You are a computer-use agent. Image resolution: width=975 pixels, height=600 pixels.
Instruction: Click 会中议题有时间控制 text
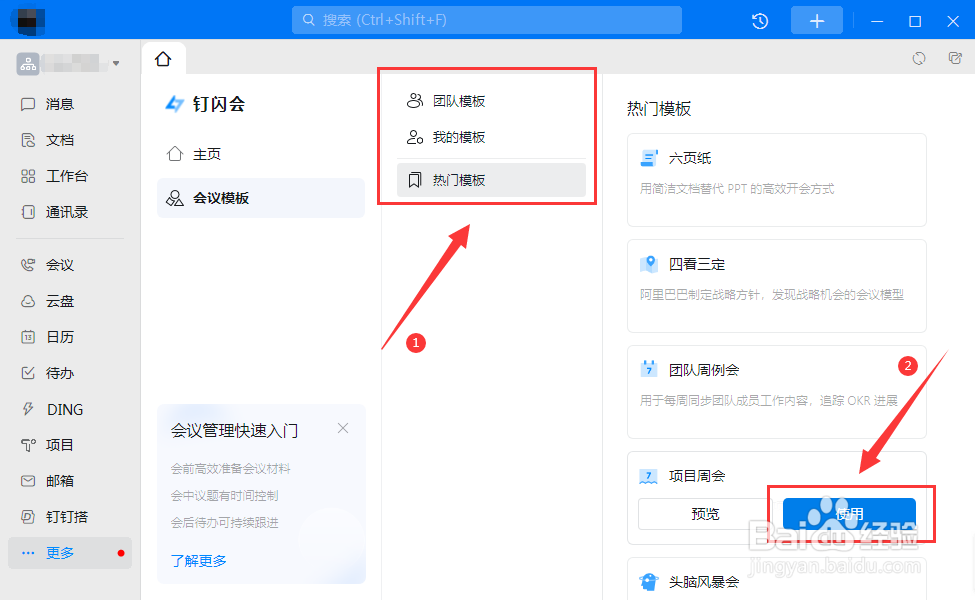coord(224,496)
